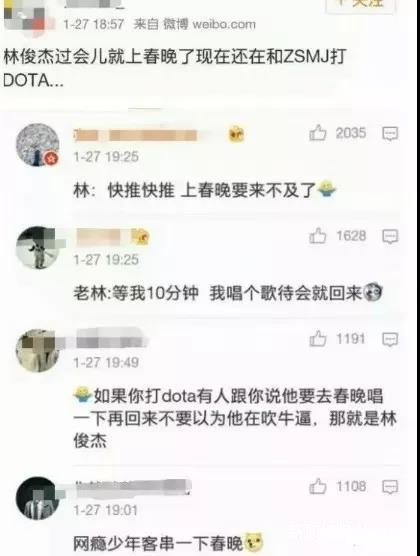420x556 pixels.
Task: Like the comment with 1628 likes
Action: tap(317, 236)
